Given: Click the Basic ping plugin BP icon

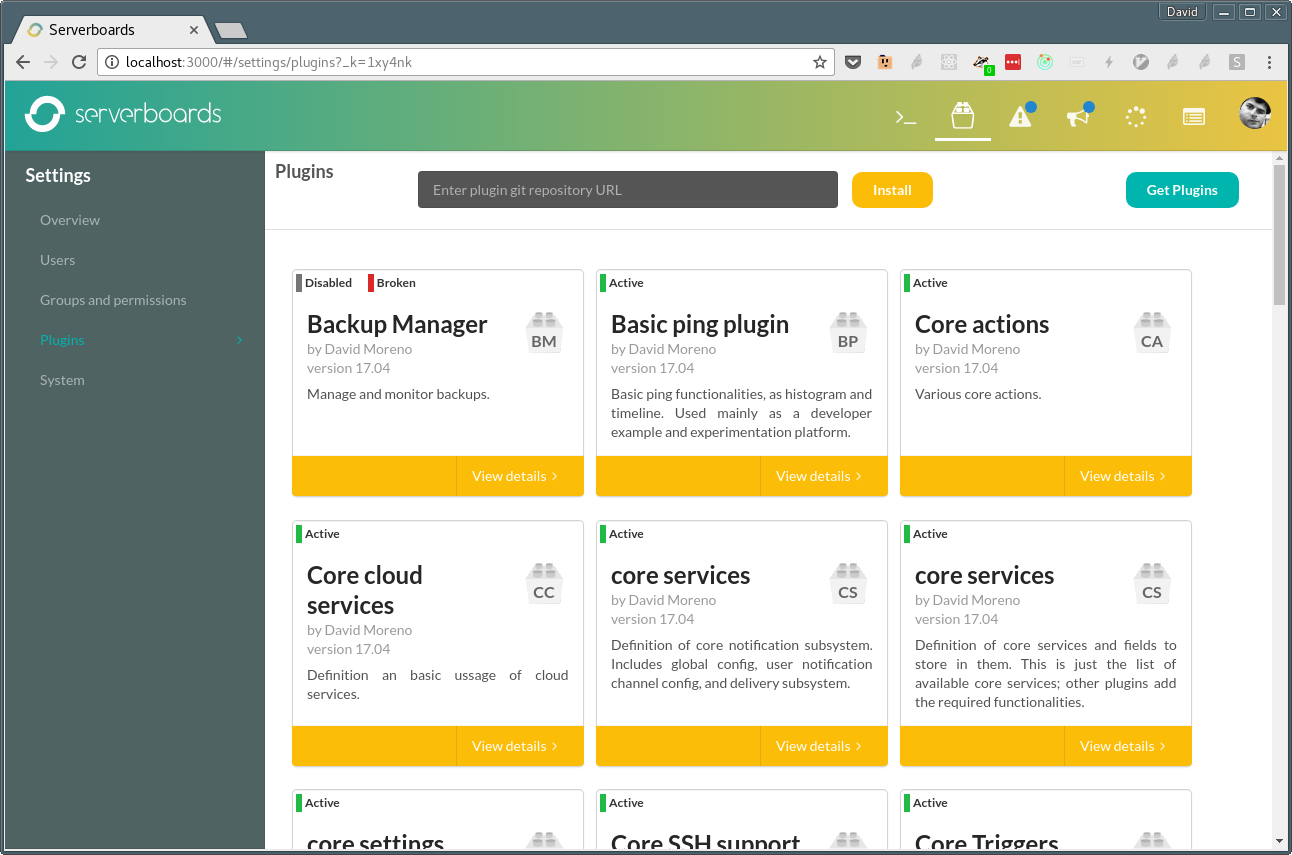Looking at the screenshot, I should tap(848, 333).
